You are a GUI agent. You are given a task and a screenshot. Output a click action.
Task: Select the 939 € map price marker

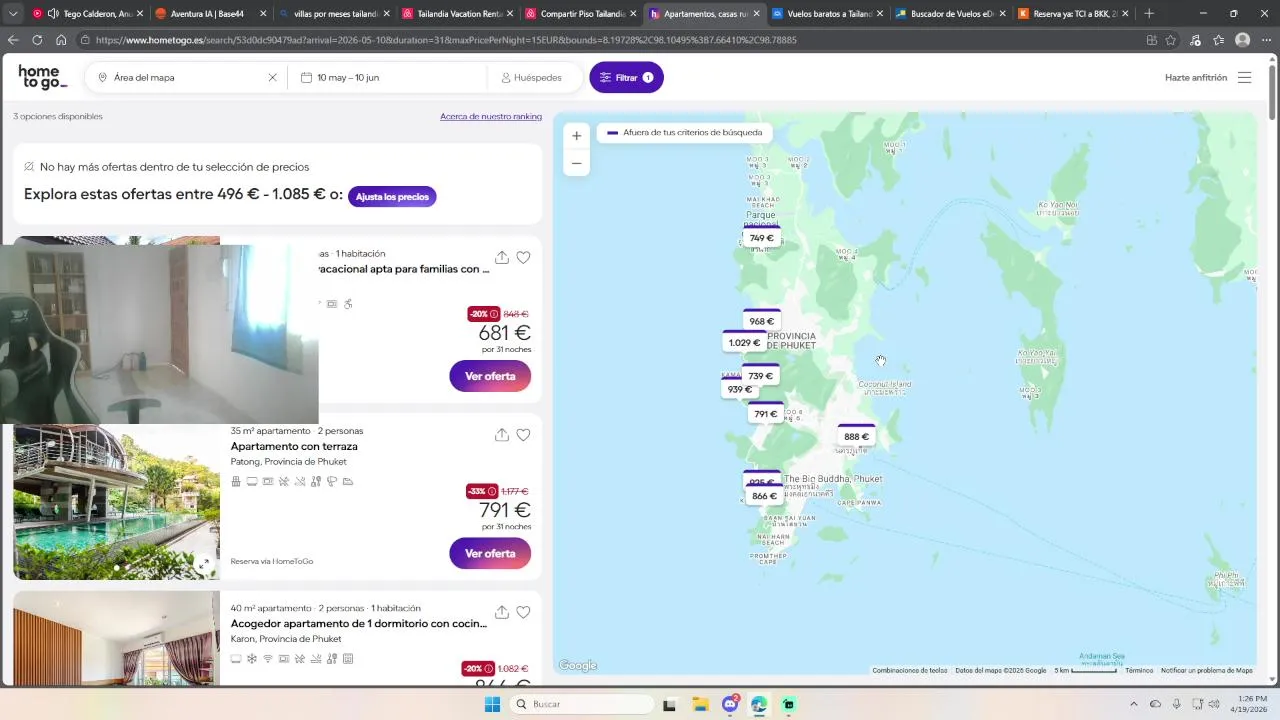point(739,390)
